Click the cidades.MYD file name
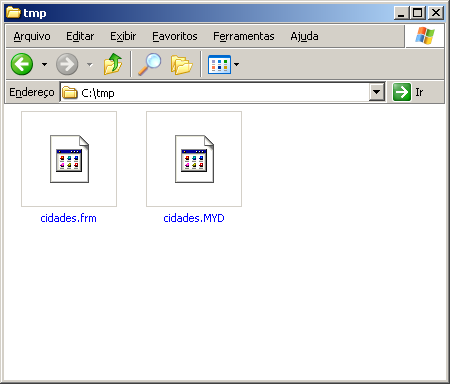 pyautogui.click(x=194, y=218)
